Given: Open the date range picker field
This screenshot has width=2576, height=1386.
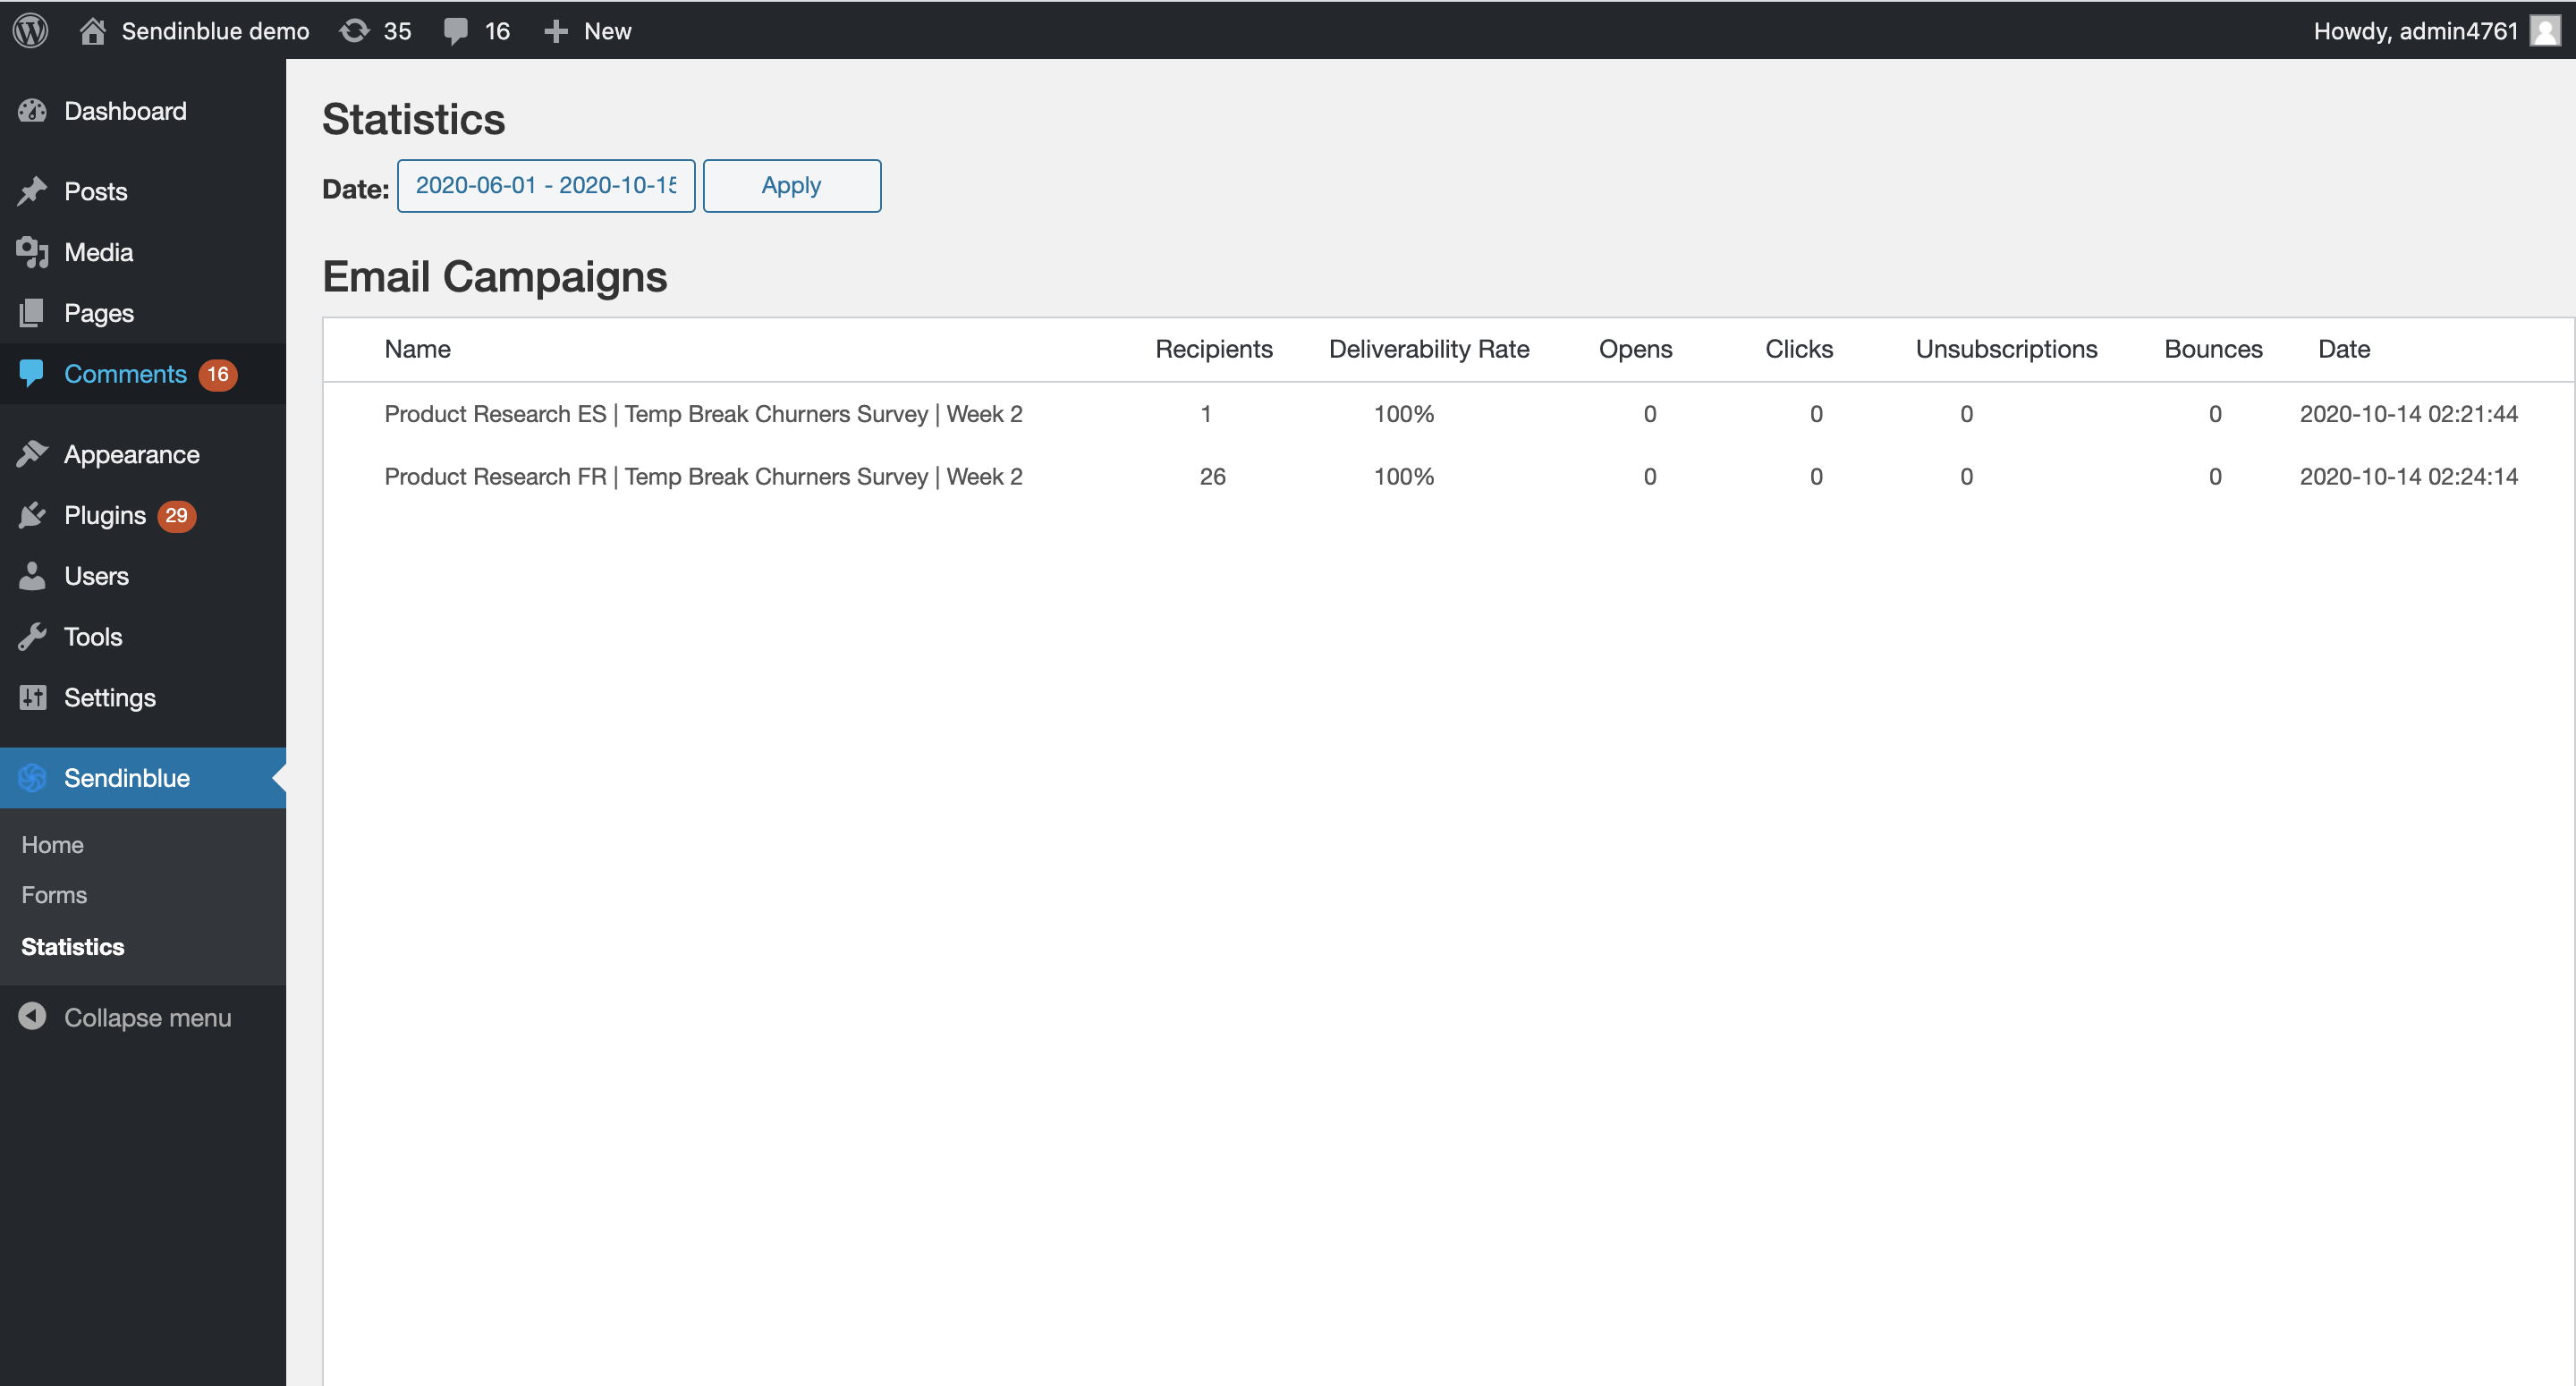Looking at the screenshot, I should (x=546, y=186).
